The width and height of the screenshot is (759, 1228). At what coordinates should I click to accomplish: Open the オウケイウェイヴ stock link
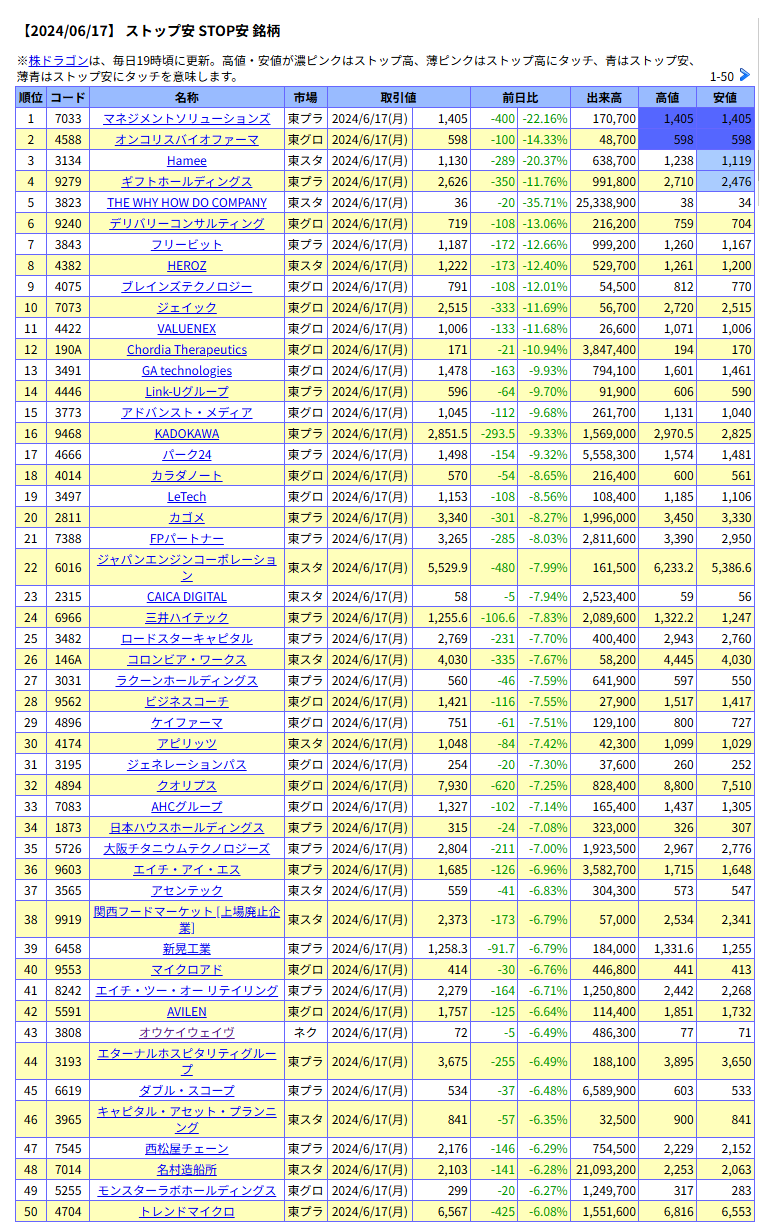point(187,1032)
